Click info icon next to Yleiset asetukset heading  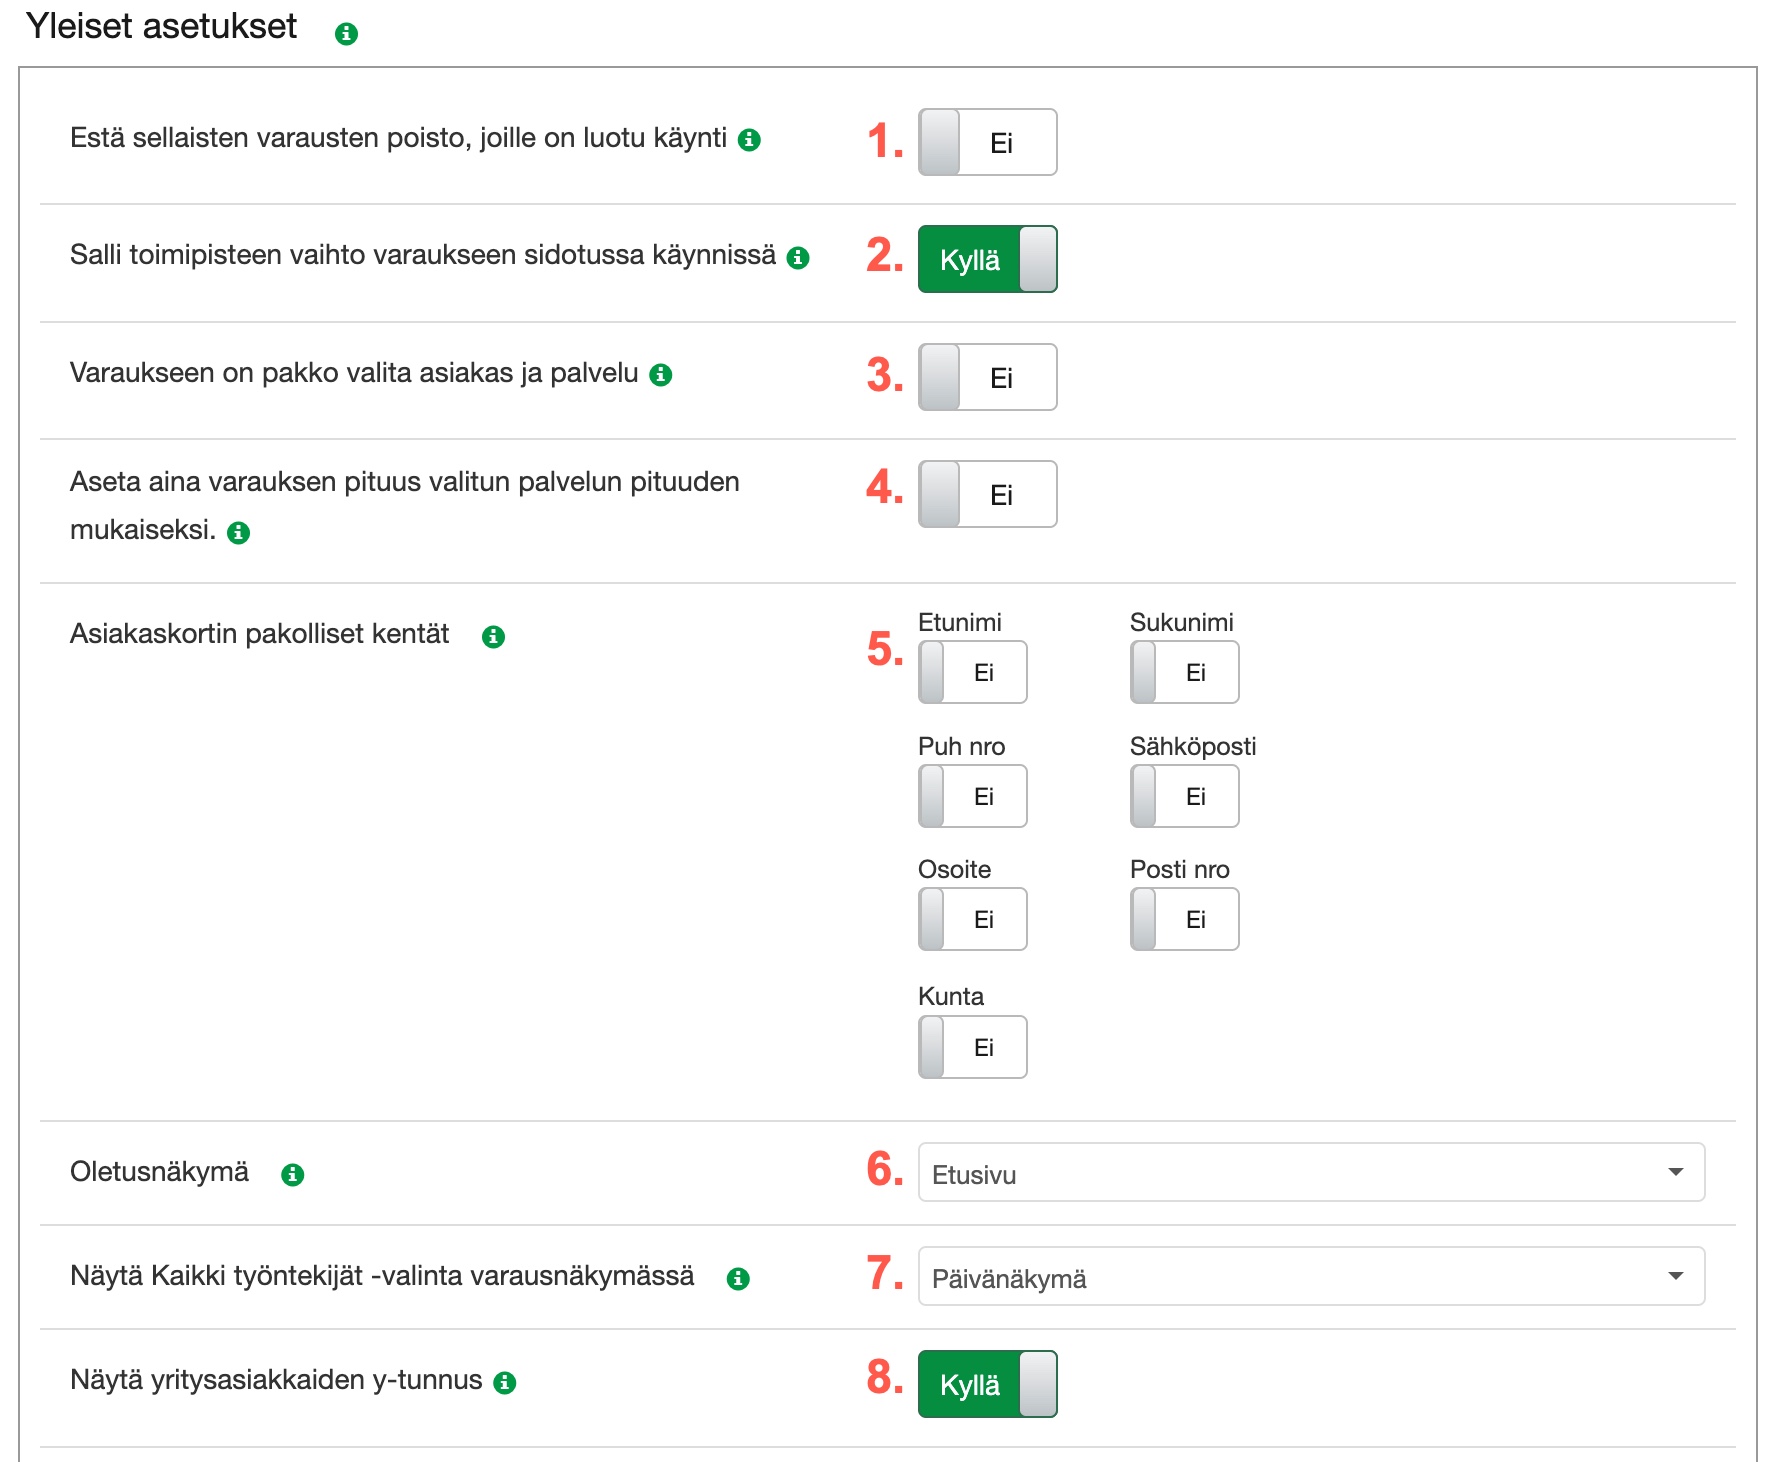[x=346, y=34]
